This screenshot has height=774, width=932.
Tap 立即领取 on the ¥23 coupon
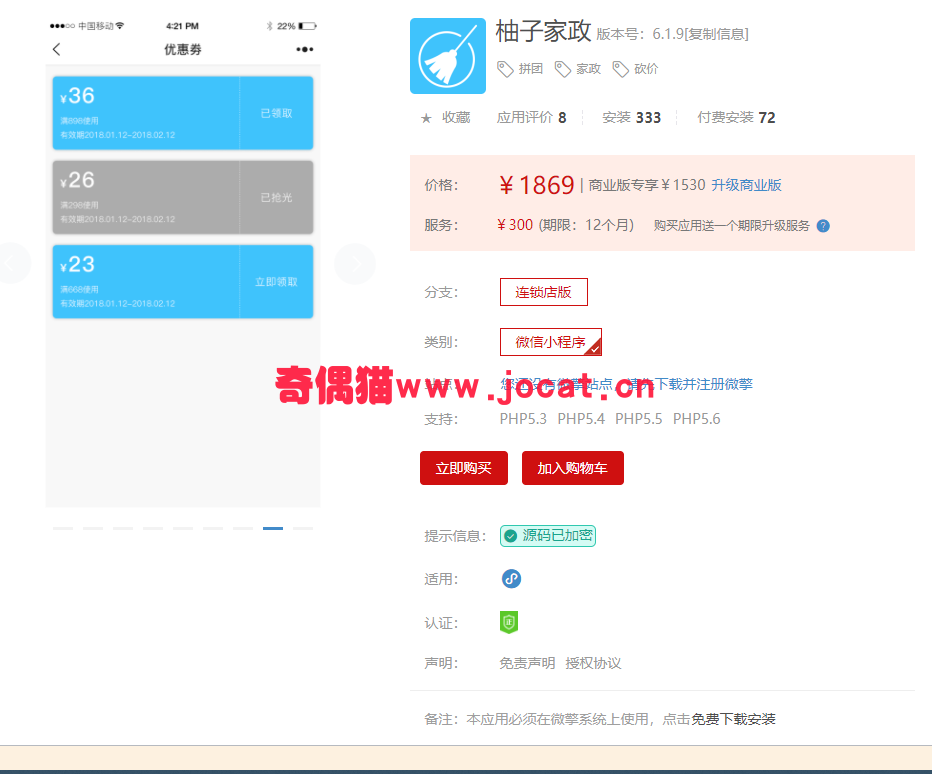[276, 282]
